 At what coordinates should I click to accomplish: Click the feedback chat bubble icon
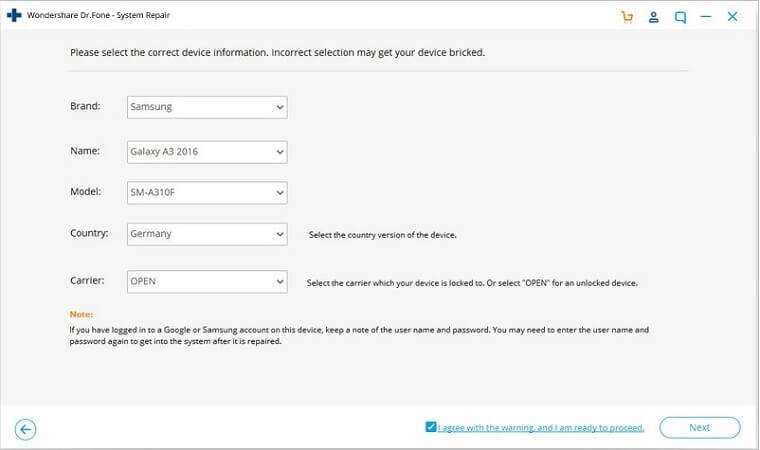coord(680,17)
